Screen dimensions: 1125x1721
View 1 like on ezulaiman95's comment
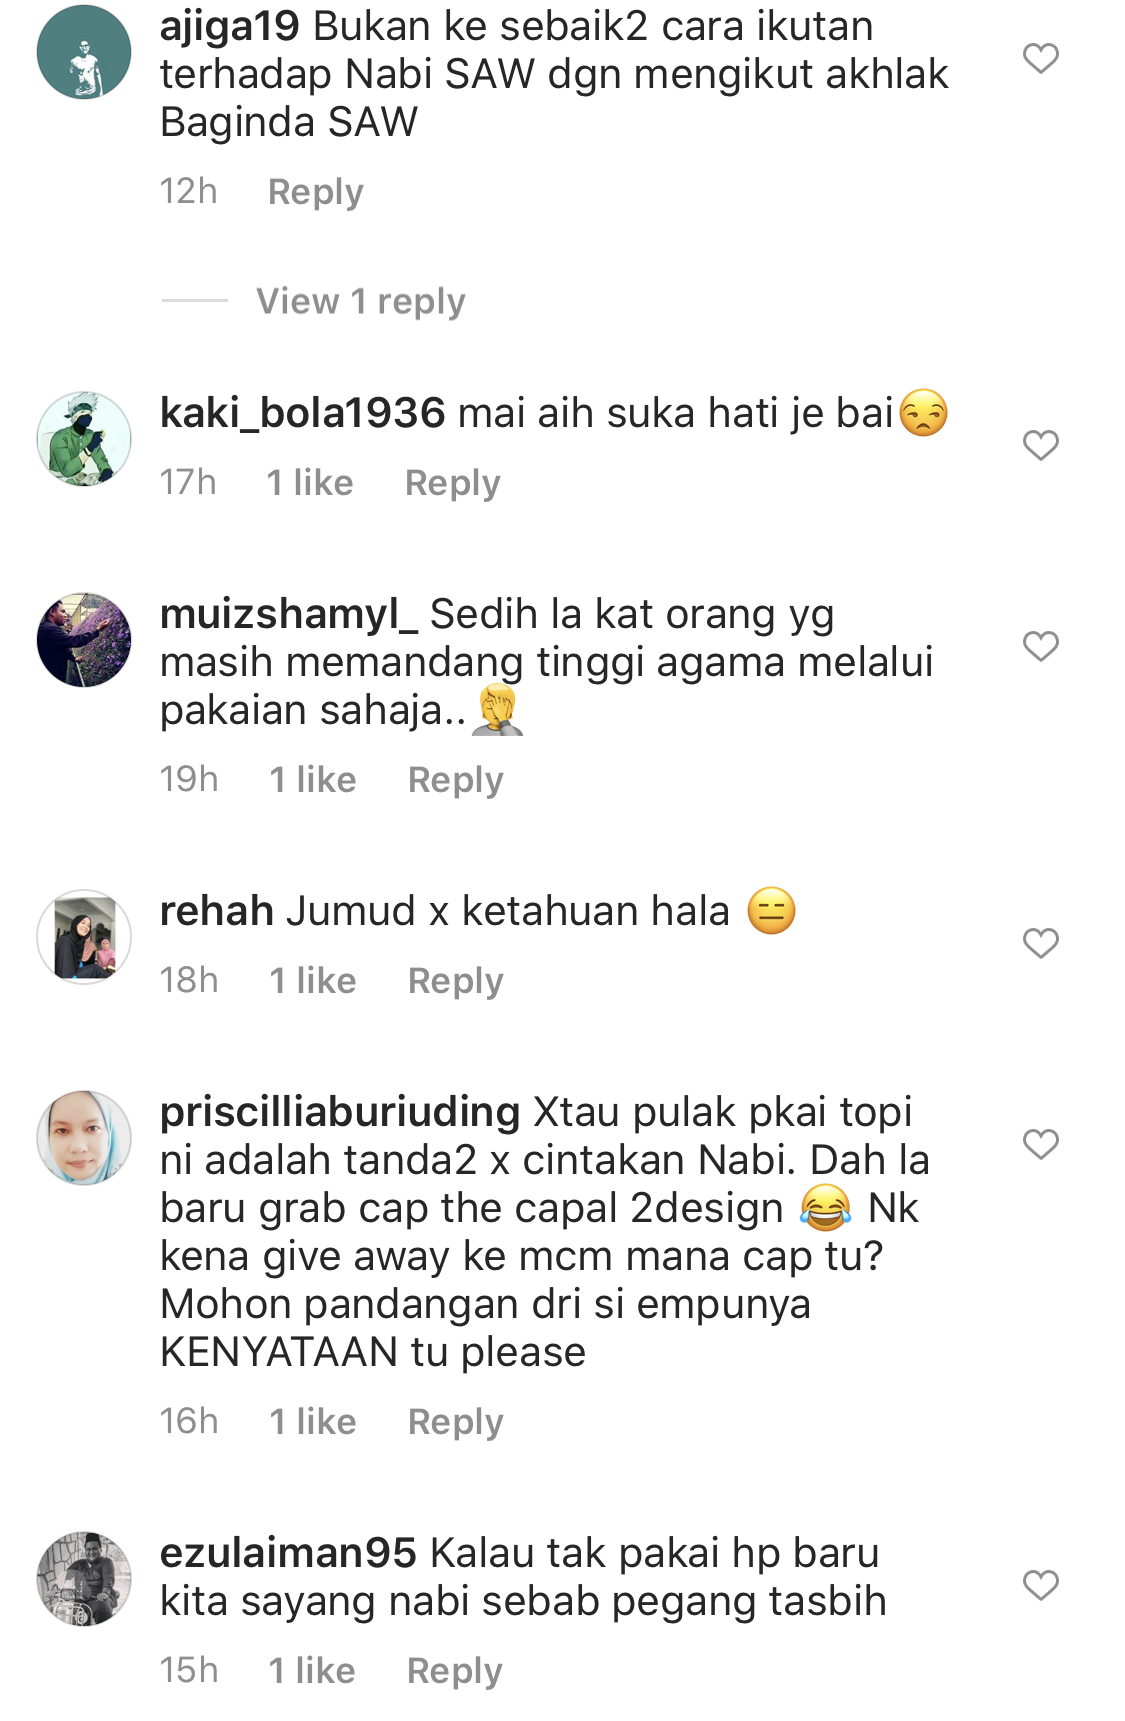(312, 1671)
